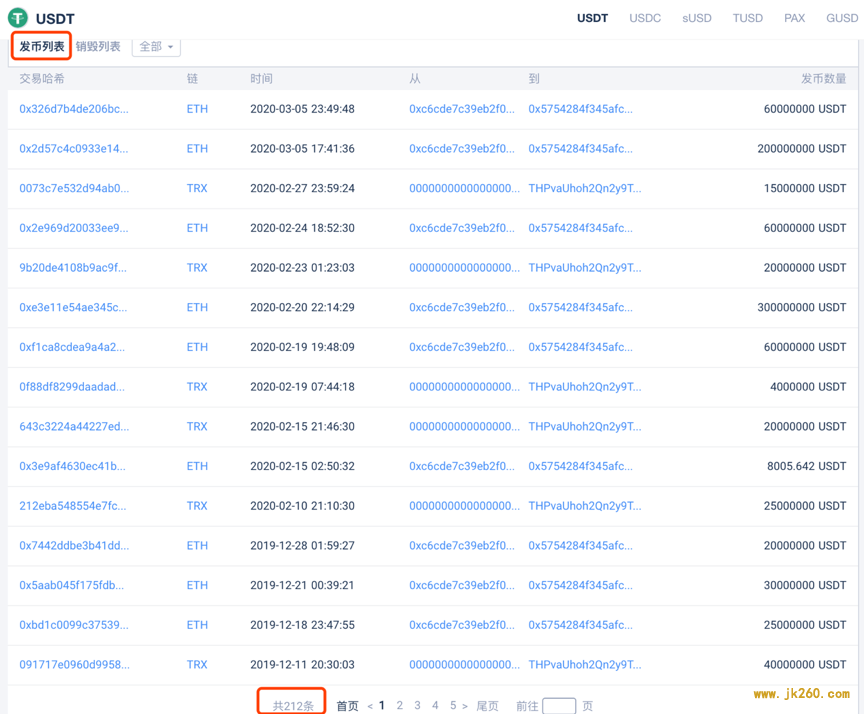864x714 pixels.
Task: Open transaction hash 643c3224a44227ed...
Action: [74, 426]
